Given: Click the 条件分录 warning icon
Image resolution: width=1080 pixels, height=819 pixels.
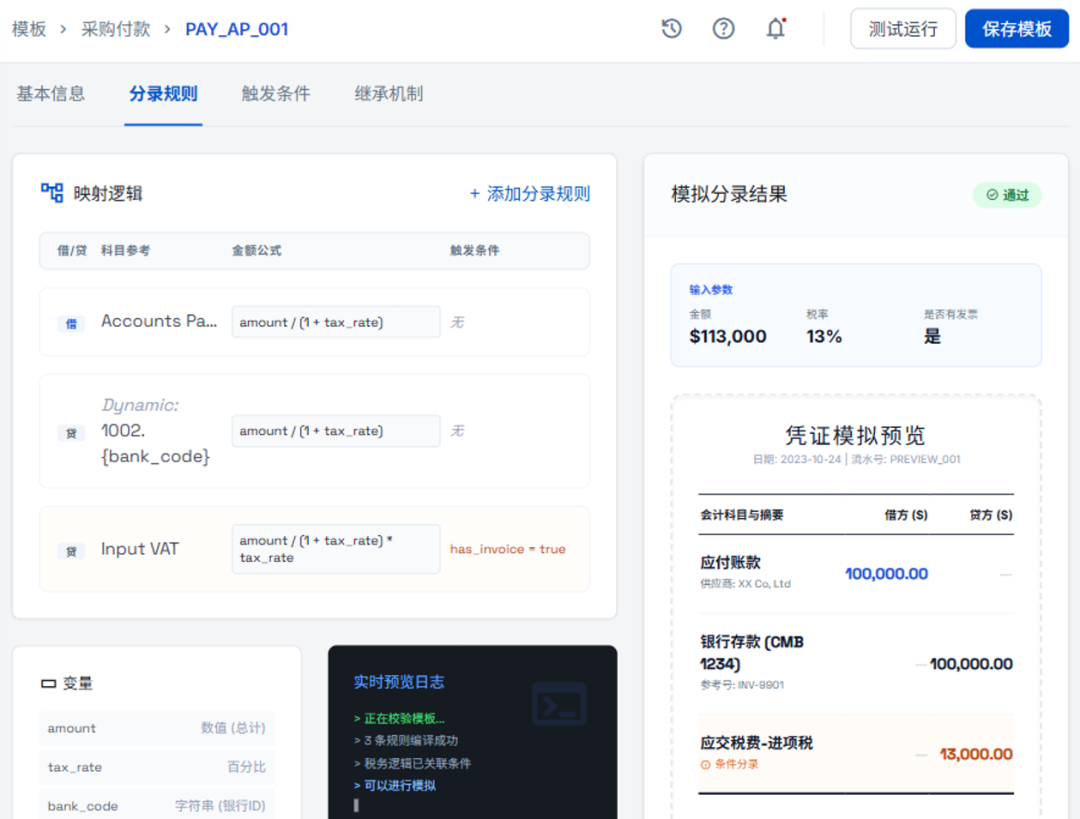Looking at the screenshot, I should pos(705,765).
